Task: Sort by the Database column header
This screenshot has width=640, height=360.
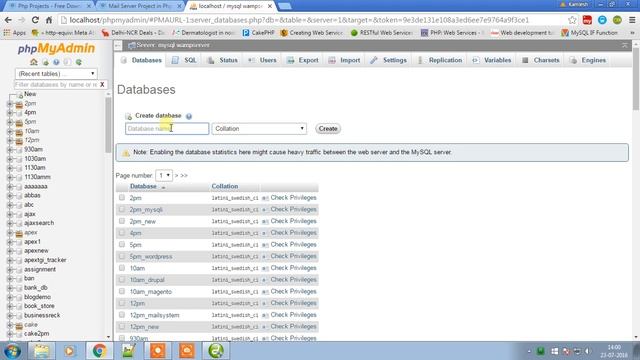Action: (x=143, y=187)
